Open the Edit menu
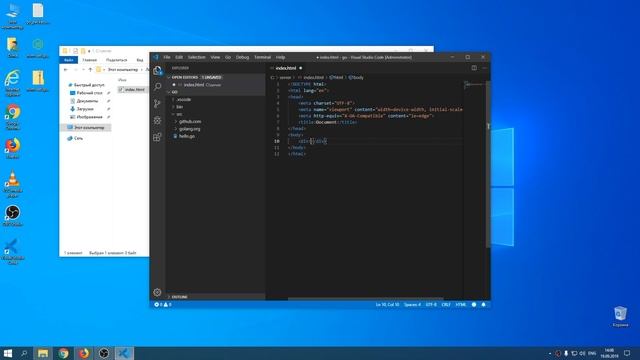 179,57
